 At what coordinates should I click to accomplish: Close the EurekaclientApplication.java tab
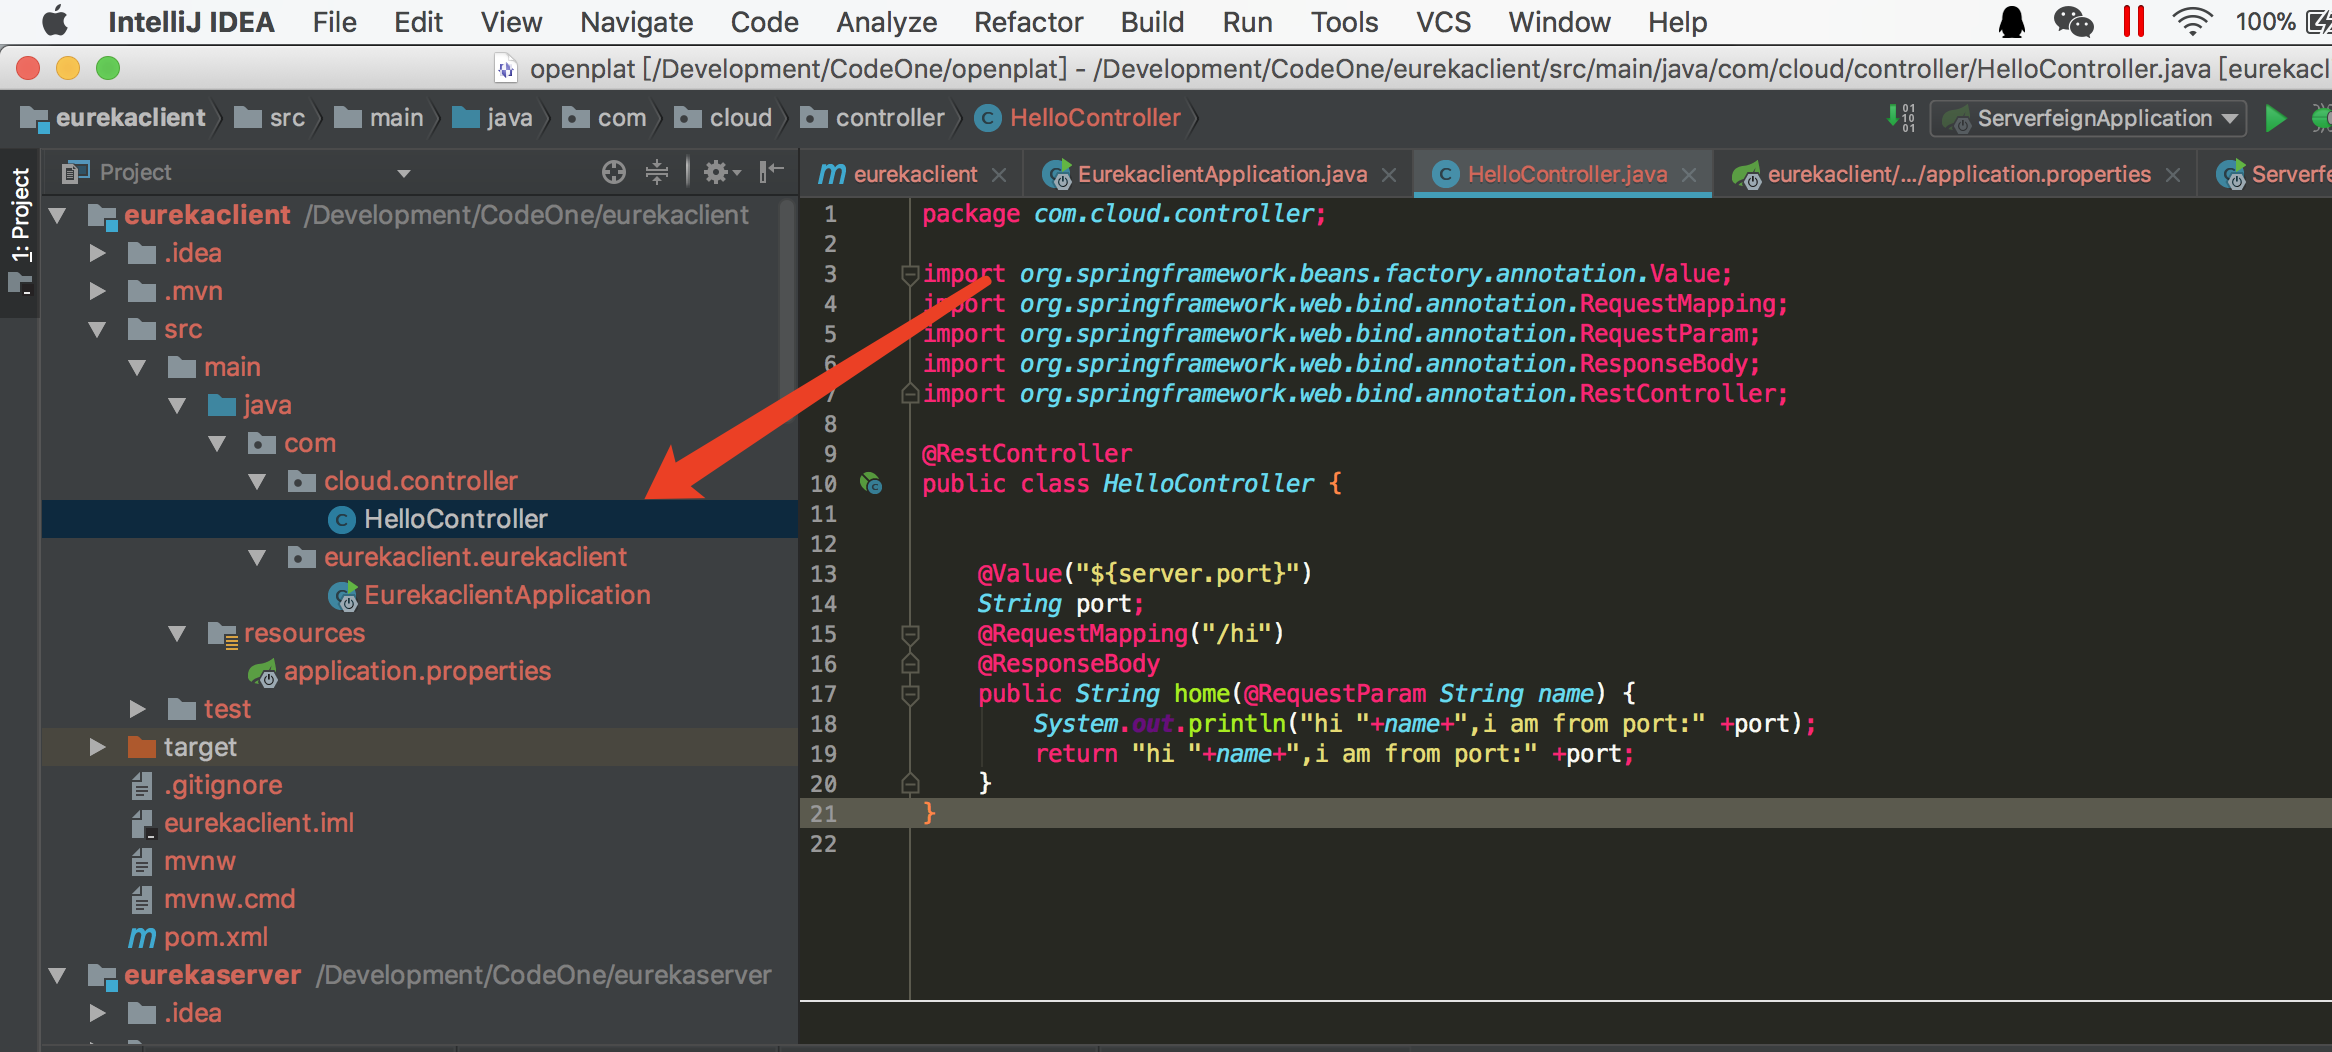click(x=1389, y=175)
